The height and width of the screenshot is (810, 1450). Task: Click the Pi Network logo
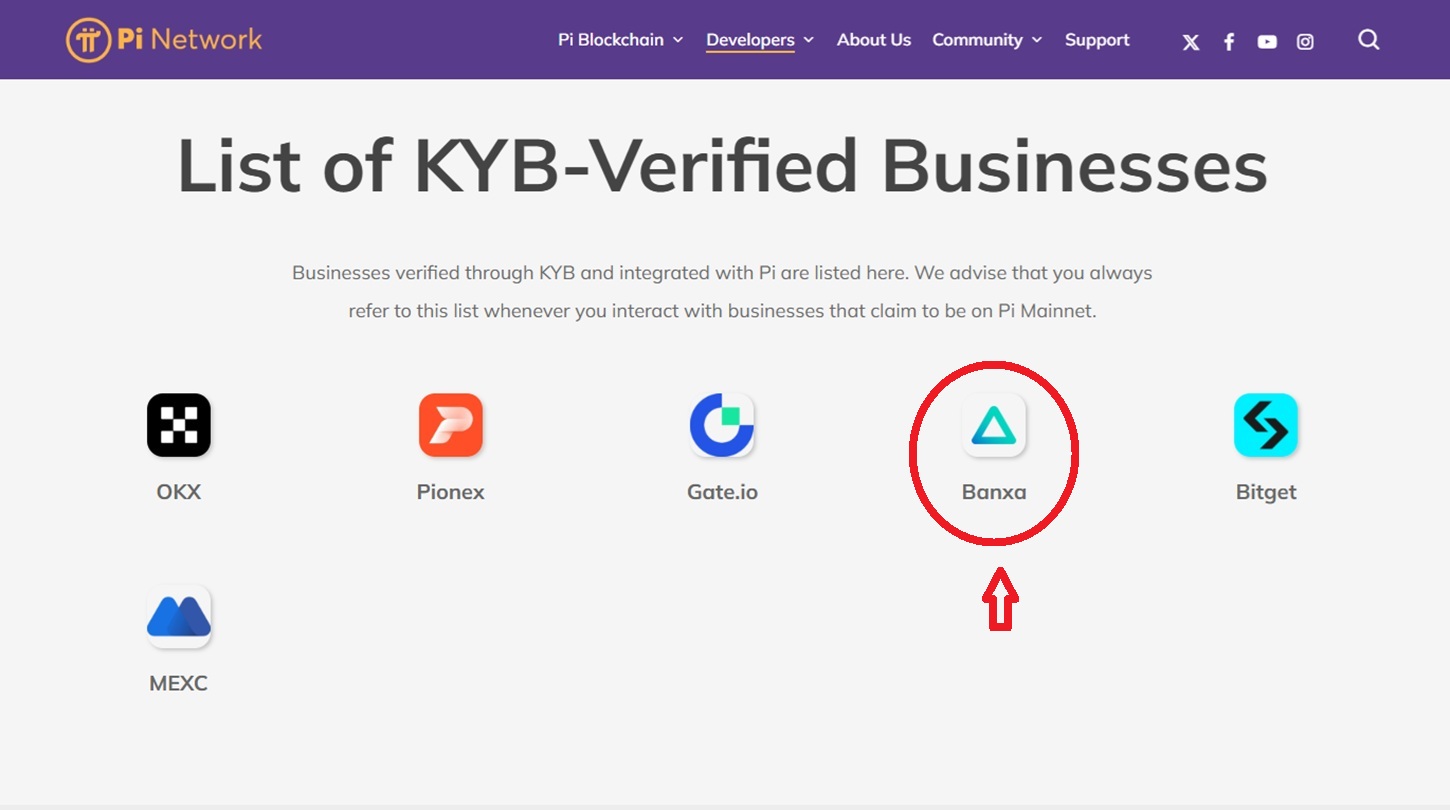click(164, 40)
